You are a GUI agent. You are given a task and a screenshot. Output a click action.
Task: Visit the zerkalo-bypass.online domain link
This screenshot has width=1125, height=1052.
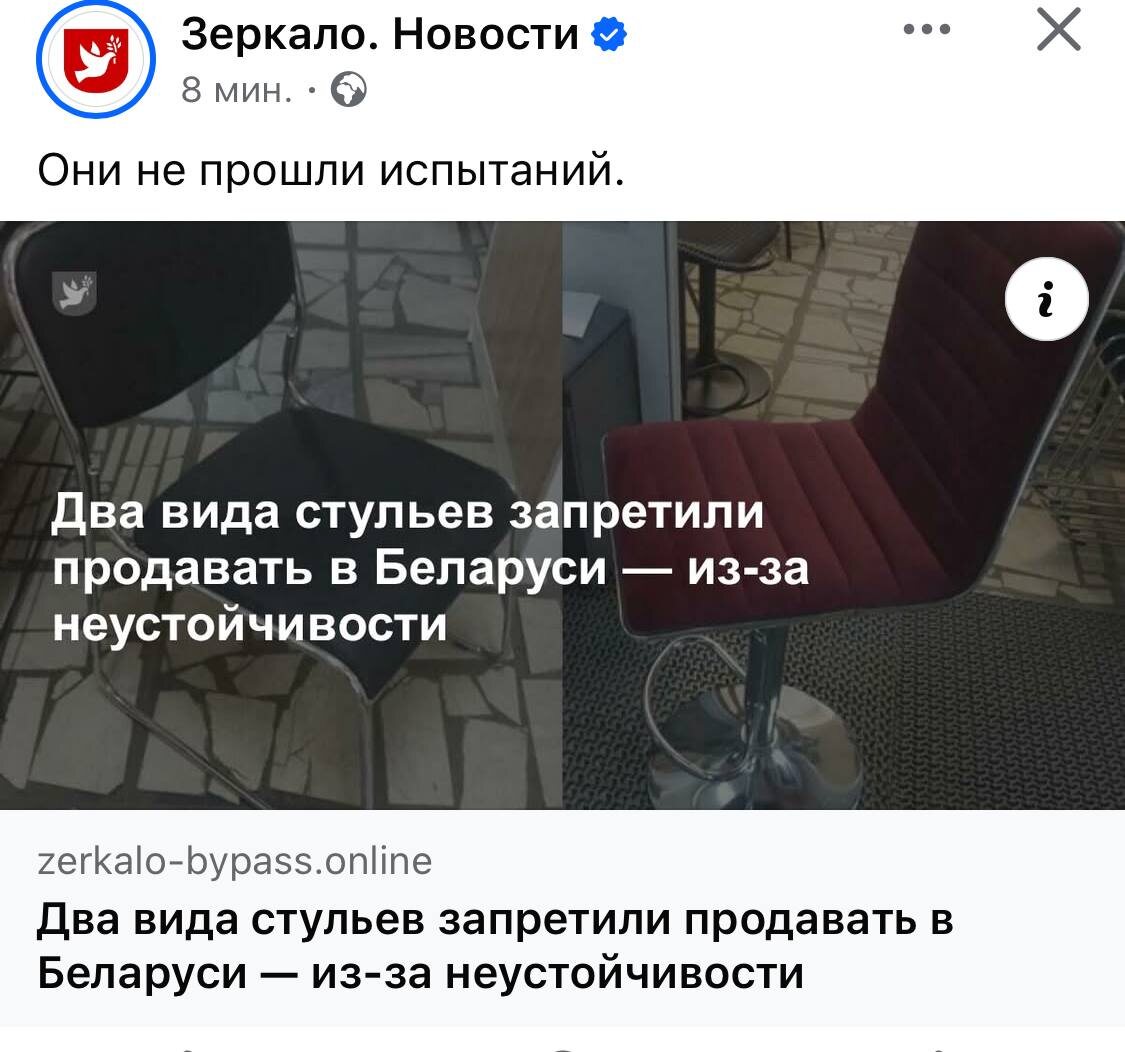point(235,860)
